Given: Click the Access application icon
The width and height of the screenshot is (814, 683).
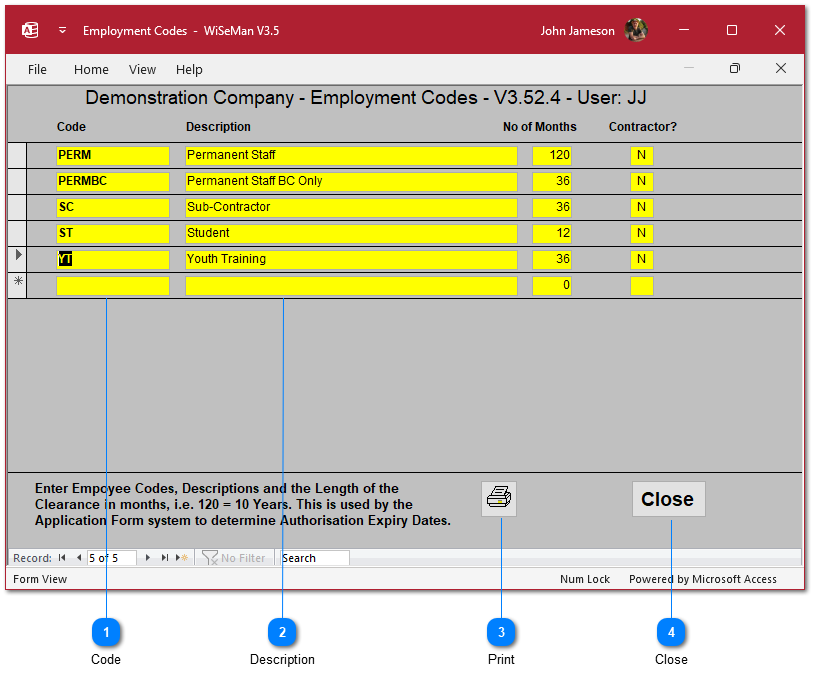Looking at the screenshot, I should [30, 31].
